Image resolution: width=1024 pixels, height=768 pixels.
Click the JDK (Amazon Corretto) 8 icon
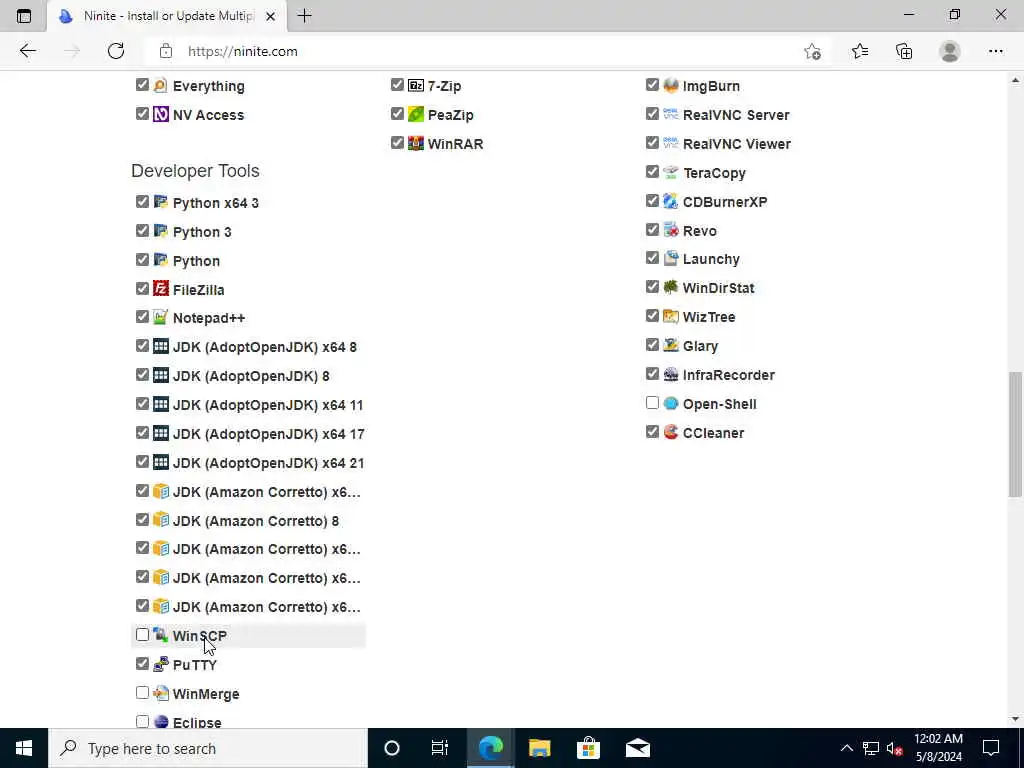tap(161, 520)
